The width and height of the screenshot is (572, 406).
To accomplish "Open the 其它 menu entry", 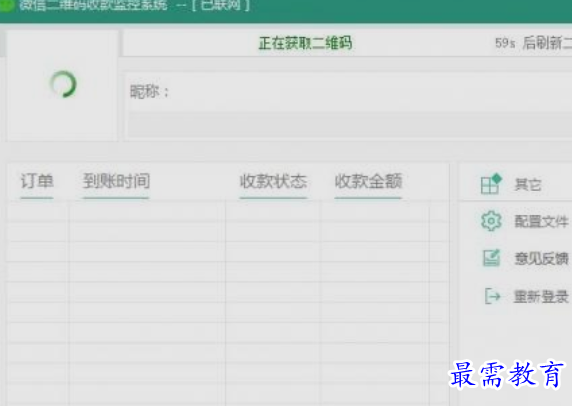I will [x=527, y=185].
